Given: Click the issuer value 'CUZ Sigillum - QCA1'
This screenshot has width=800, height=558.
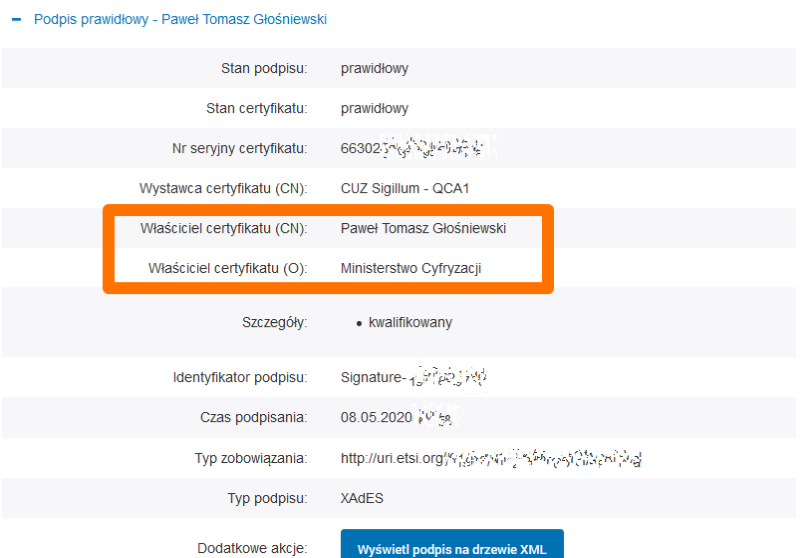Looking at the screenshot, I should pos(405,188).
